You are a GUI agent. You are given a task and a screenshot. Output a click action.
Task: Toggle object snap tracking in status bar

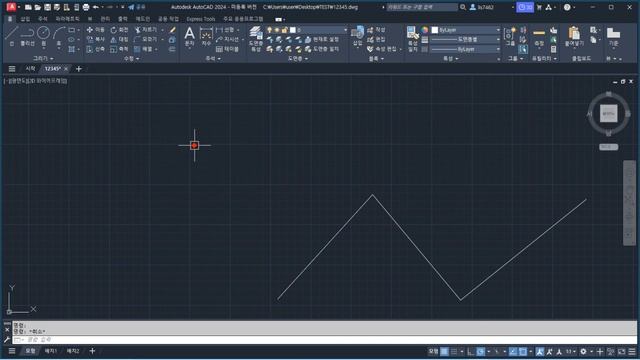(513, 351)
